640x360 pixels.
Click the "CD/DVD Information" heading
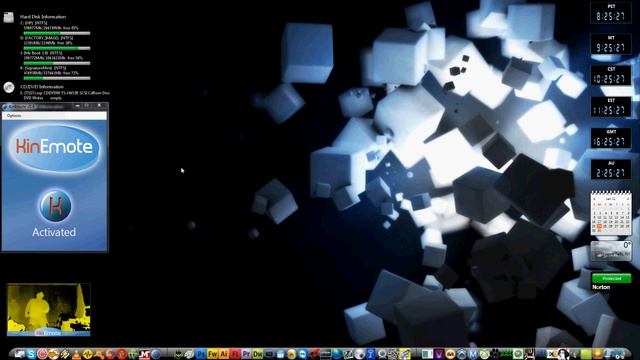[x=42, y=87]
